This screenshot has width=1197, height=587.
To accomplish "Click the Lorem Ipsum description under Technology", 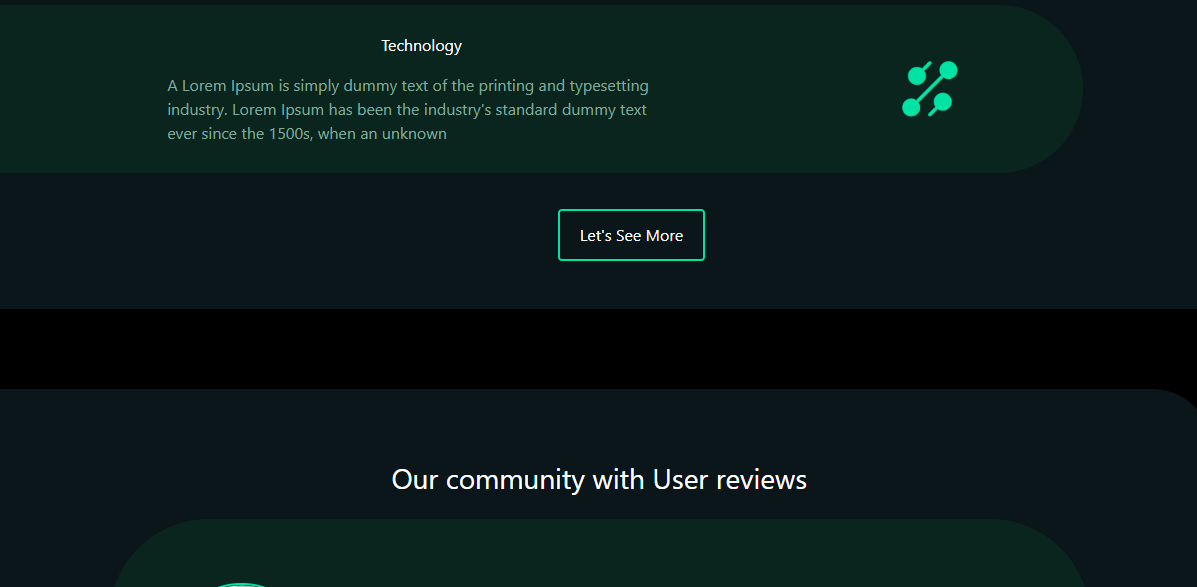I will point(408,109).
